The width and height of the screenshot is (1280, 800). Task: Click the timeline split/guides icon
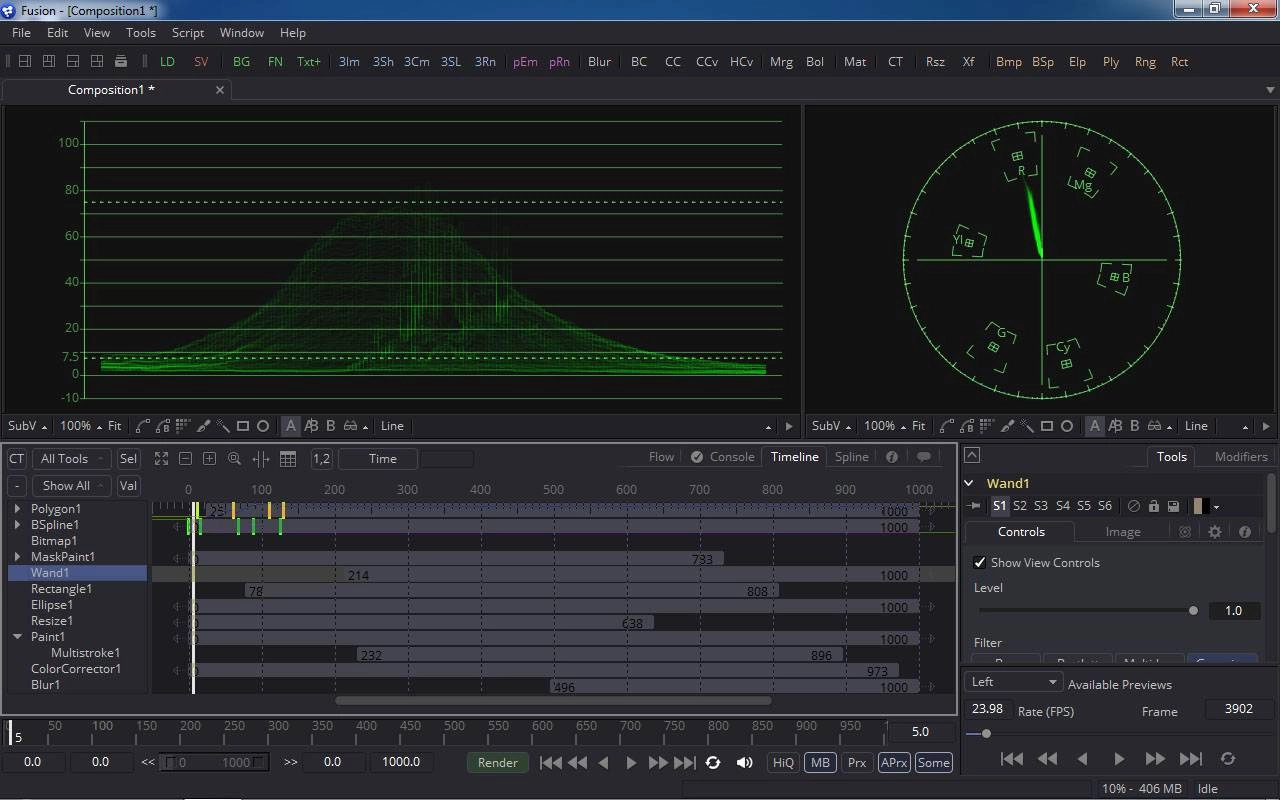pos(261,458)
